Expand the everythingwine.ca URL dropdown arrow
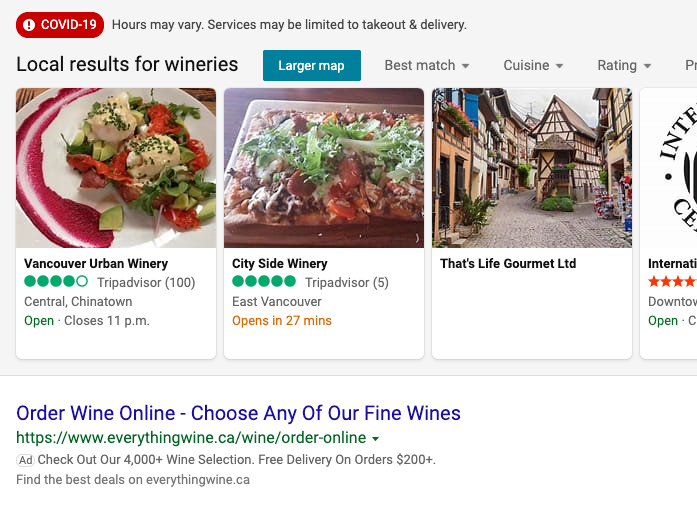Viewport: 697px width, 505px height. (x=375, y=439)
